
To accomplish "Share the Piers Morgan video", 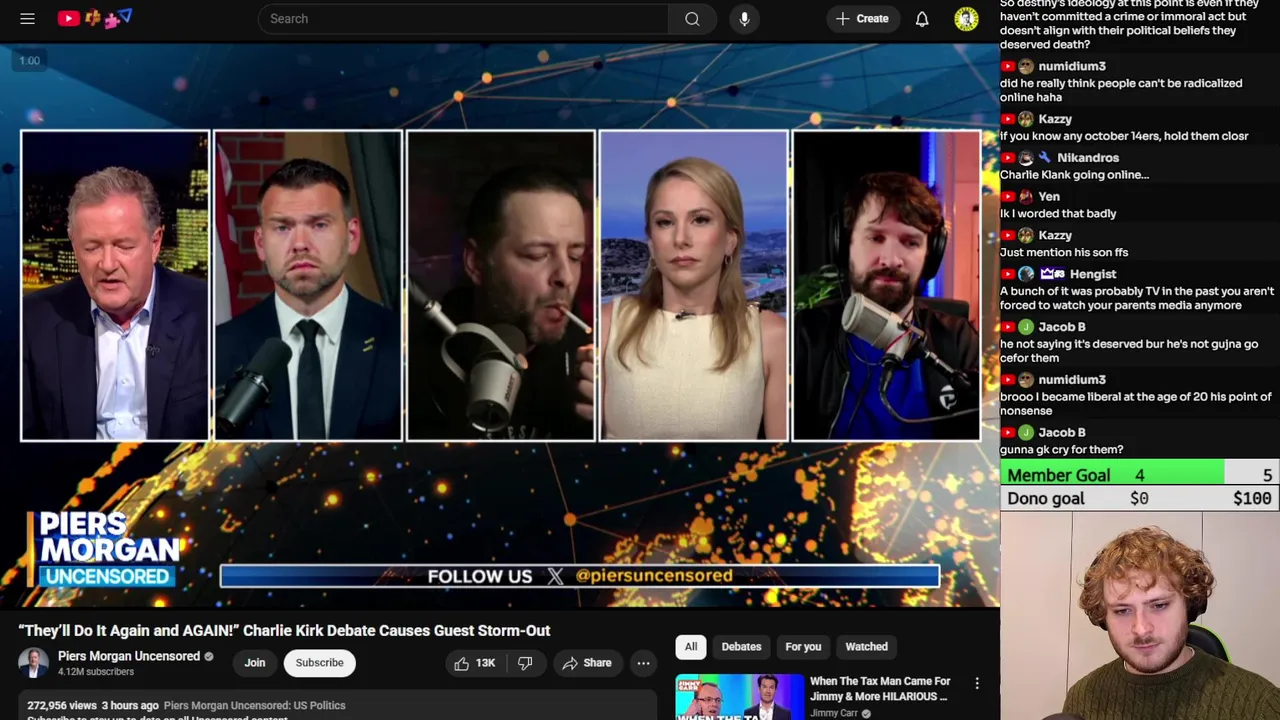I will click(x=587, y=663).
